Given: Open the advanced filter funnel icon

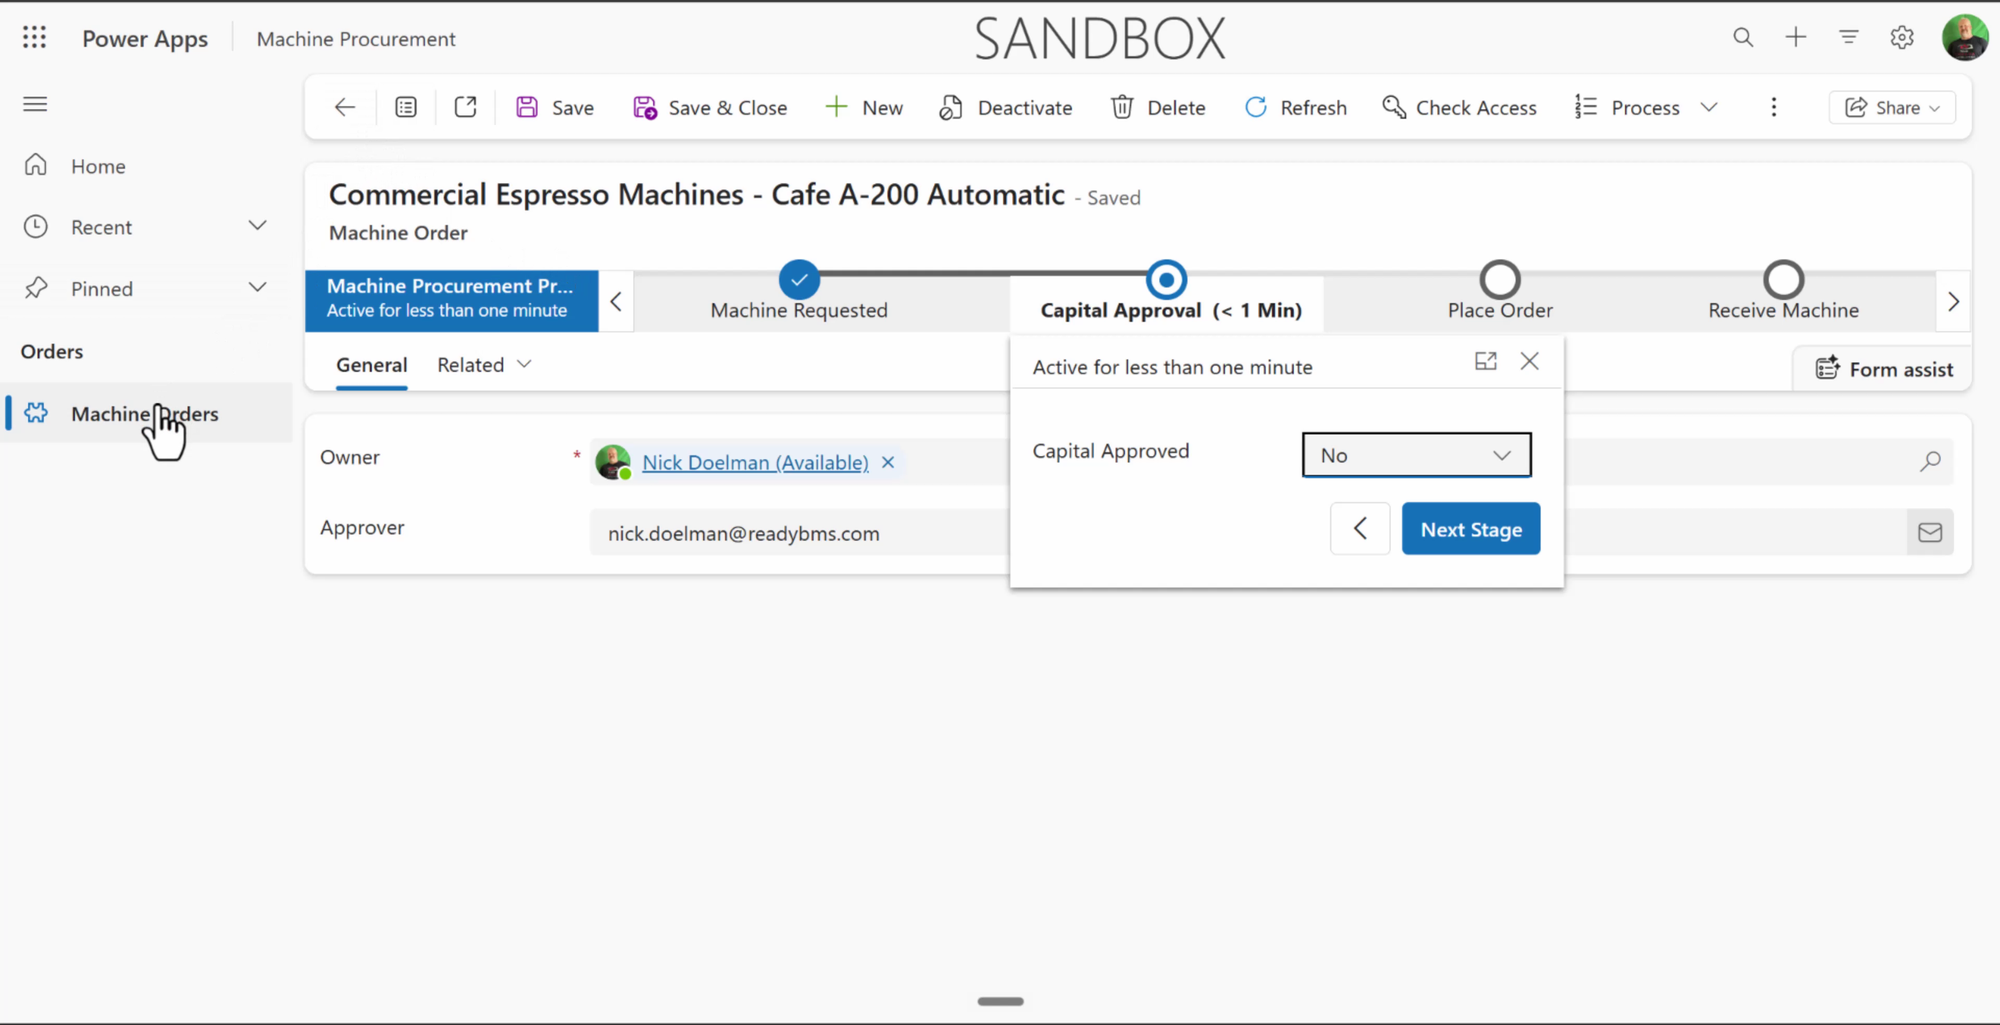Looking at the screenshot, I should point(1849,38).
